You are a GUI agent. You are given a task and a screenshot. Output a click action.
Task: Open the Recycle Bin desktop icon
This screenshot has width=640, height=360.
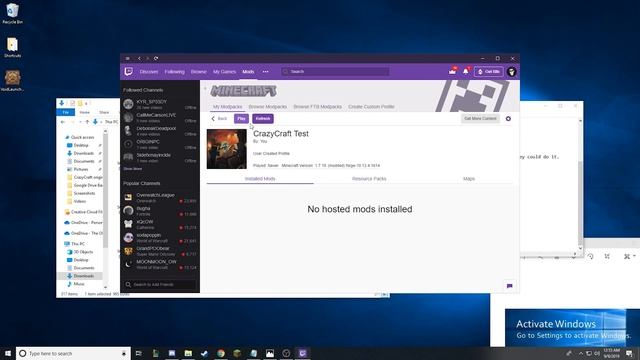click(x=12, y=13)
